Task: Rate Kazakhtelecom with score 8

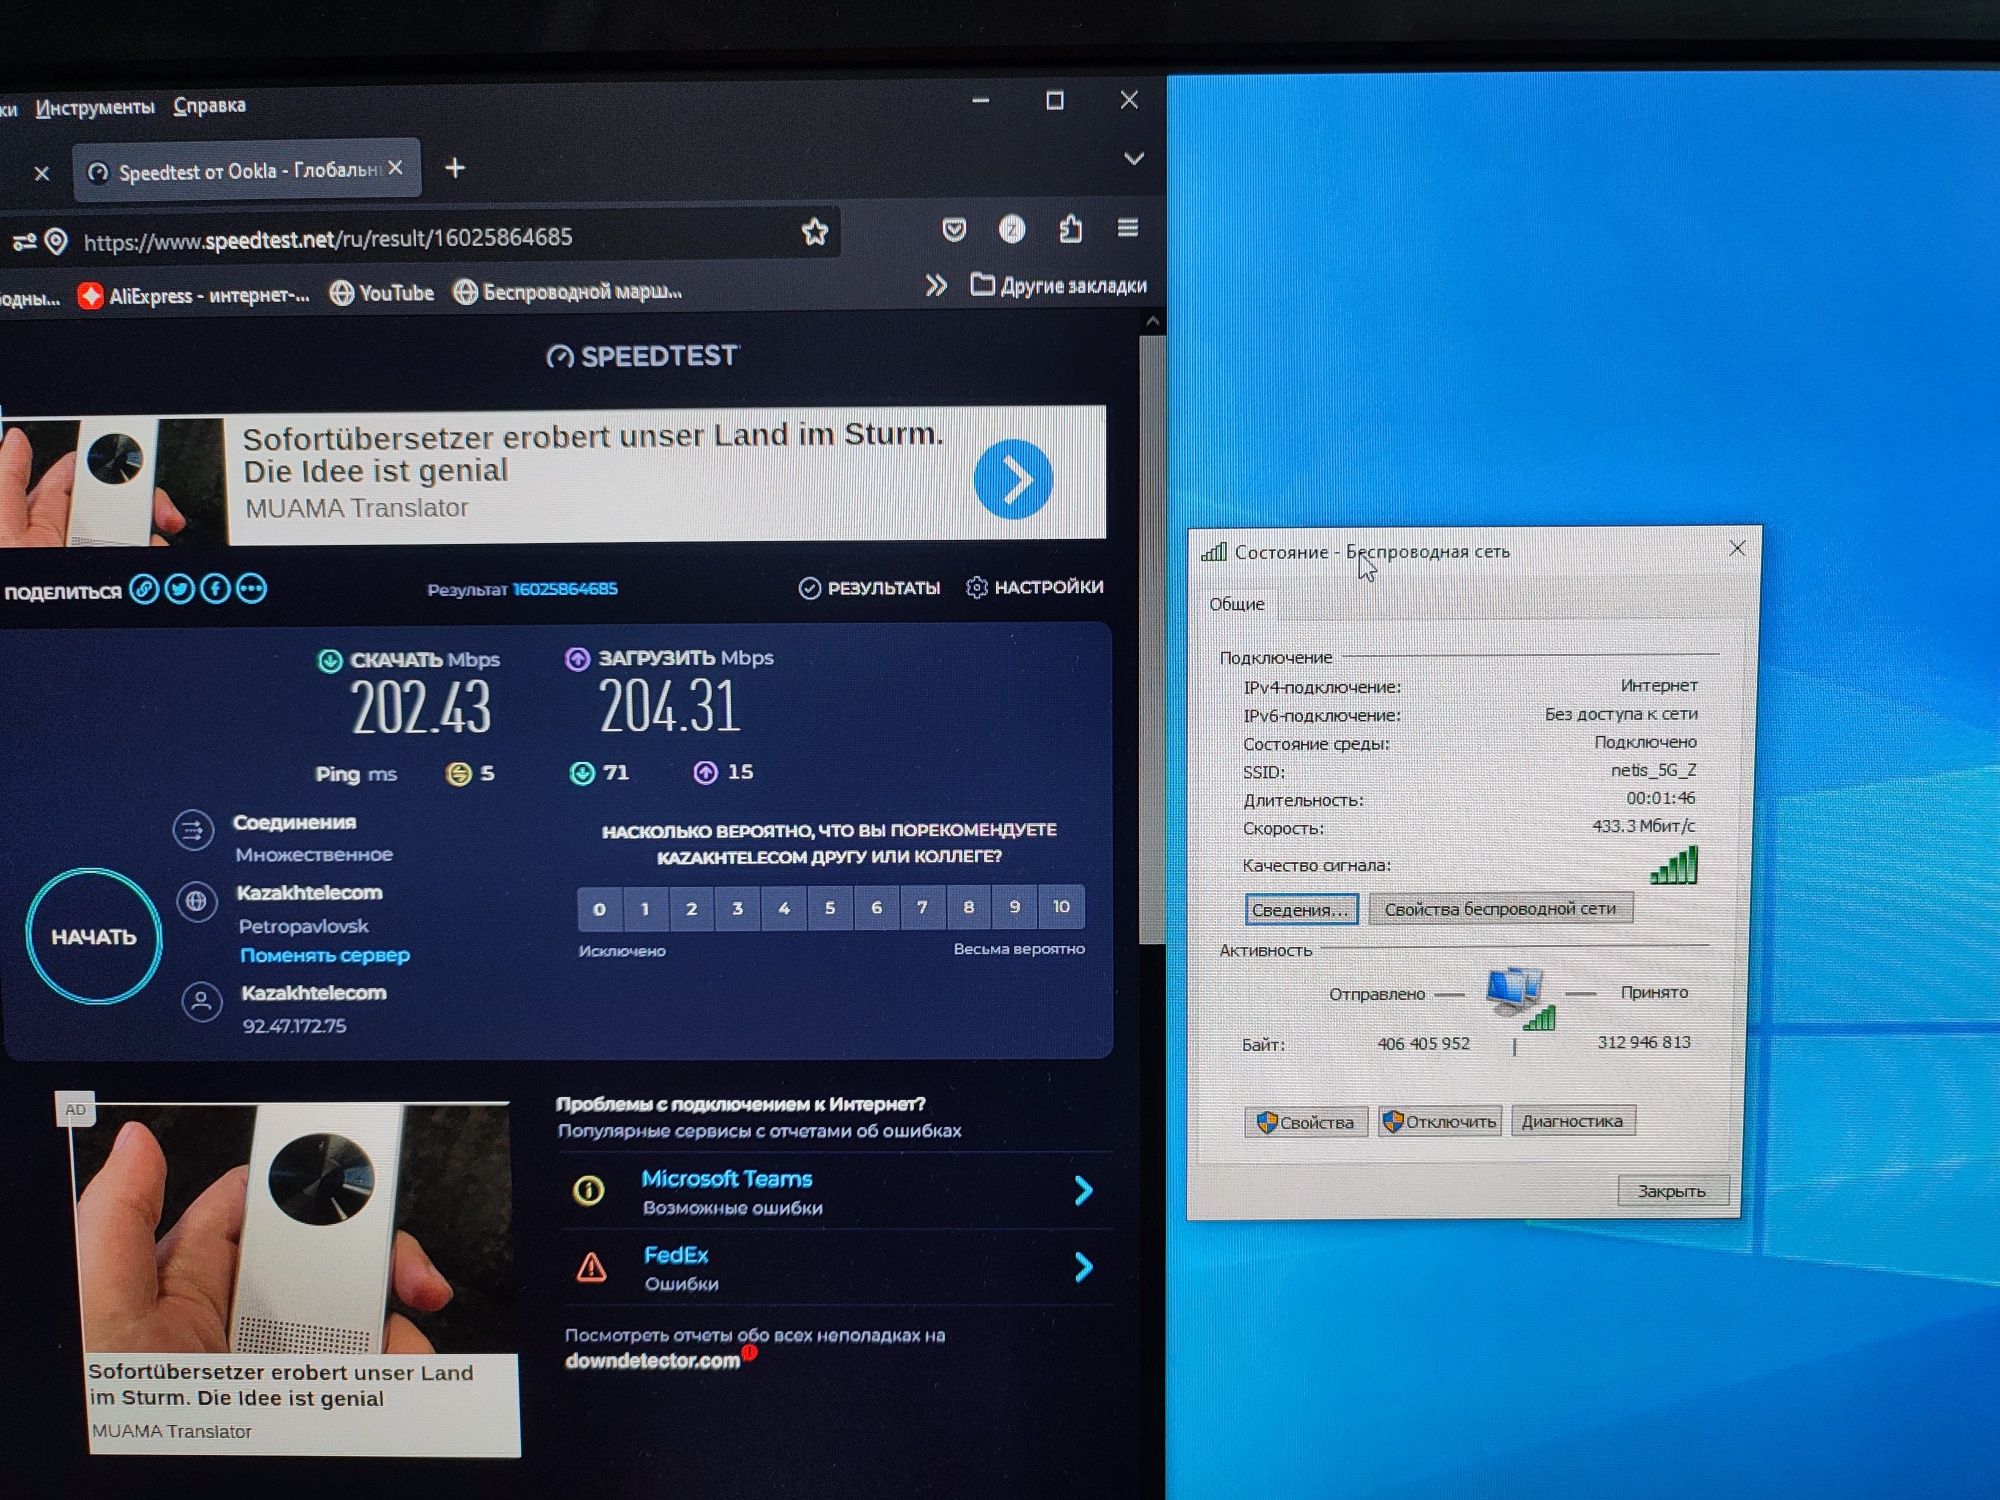Action: (968, 907)
